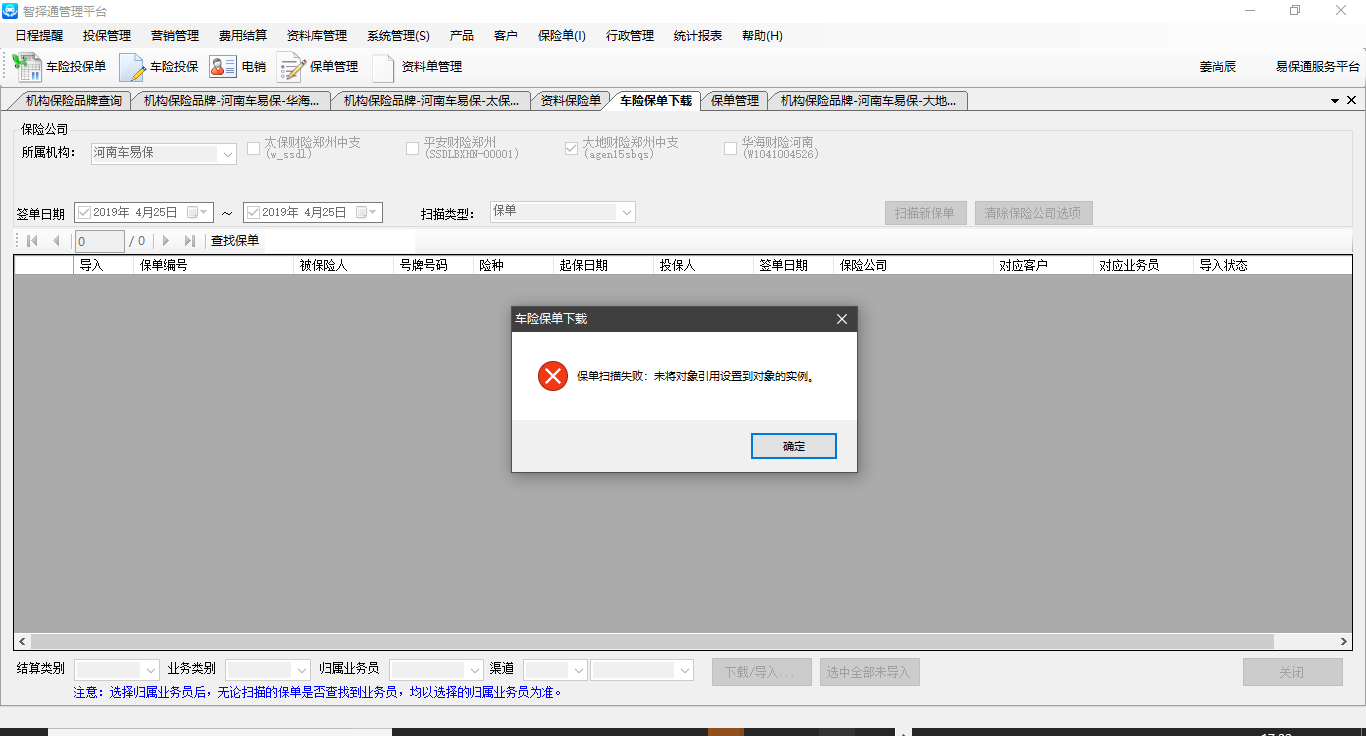Click the user name 姜尚辰
This screenshot has height=736, width=1366.
coord(1218,67)
